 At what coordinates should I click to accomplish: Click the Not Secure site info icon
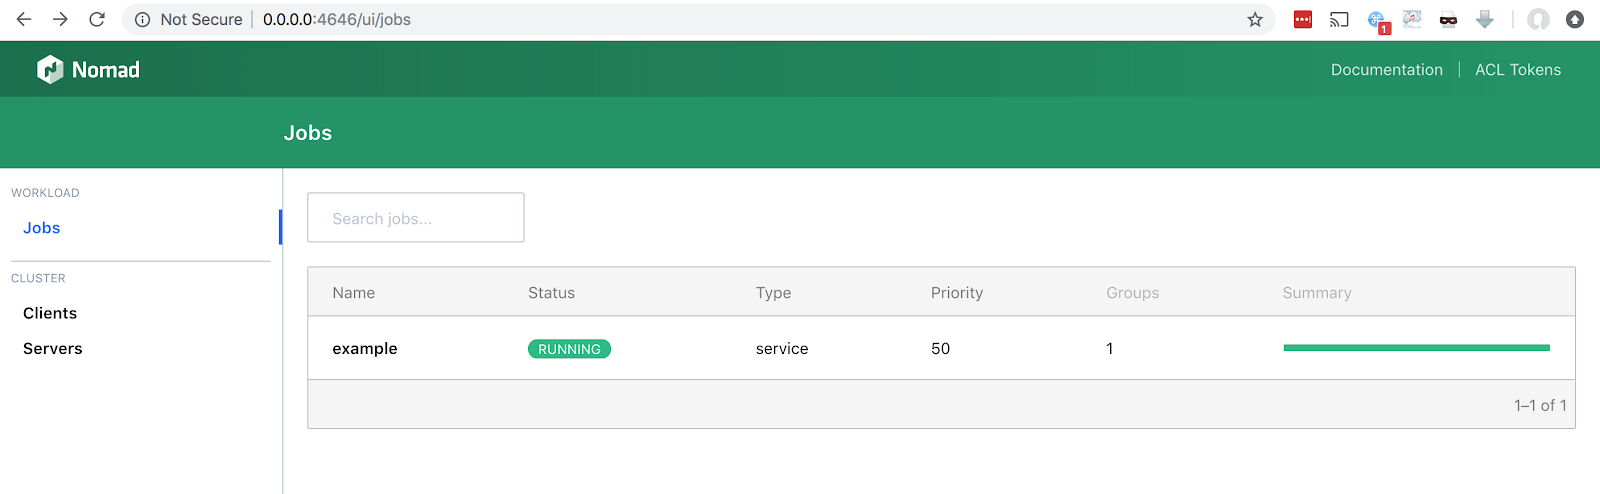click(x=142, y=19)
